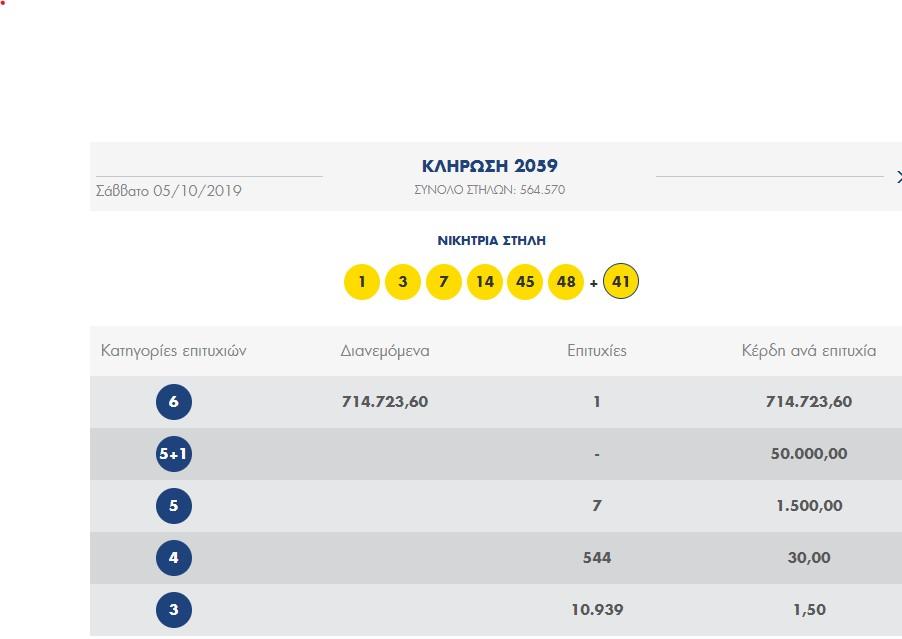
Task: Click the blue category 5 badge
Action: click(174, 506)
